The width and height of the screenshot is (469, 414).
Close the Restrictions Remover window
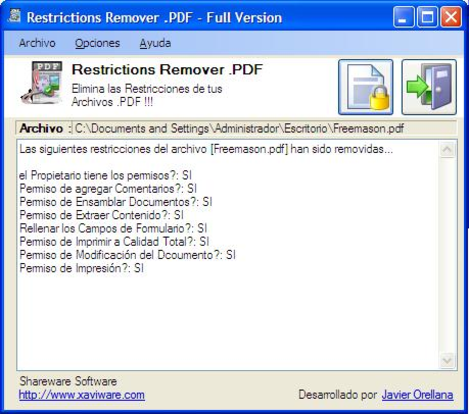(x=451, y=17)
